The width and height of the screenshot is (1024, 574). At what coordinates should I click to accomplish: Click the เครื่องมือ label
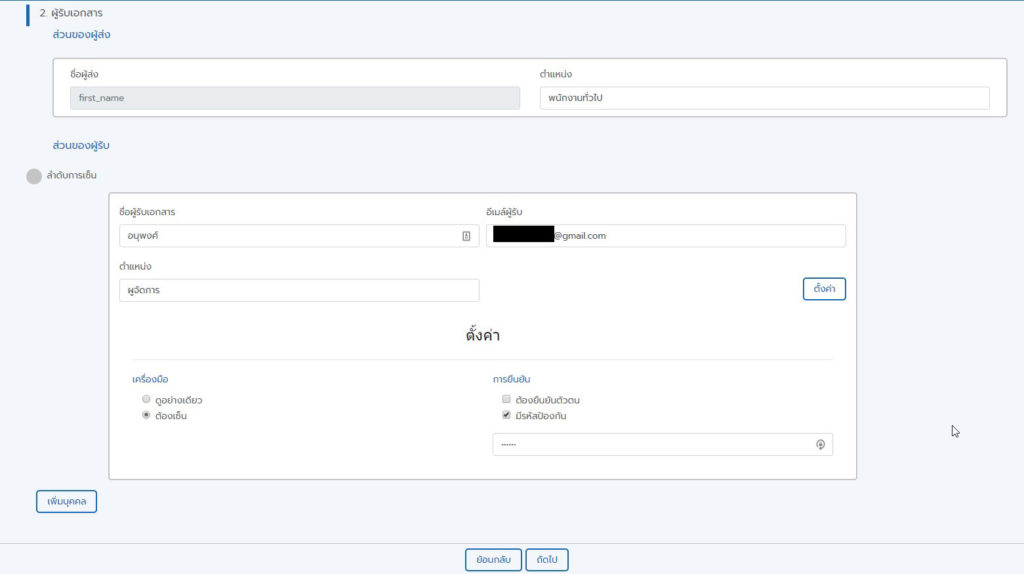coord(150,379)
